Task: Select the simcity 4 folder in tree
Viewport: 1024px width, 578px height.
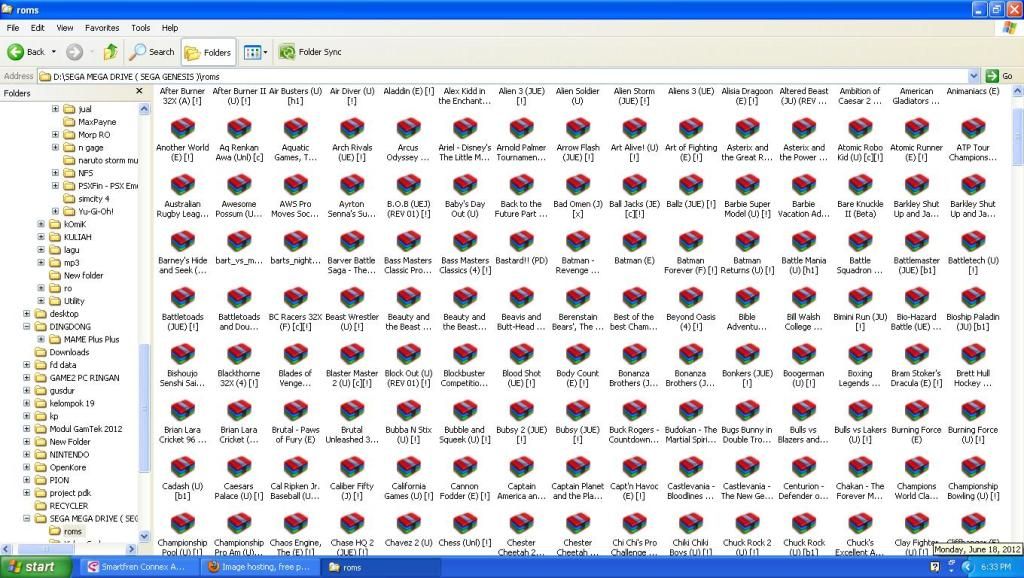Action: pyautogui.click(x=93, y=199)
